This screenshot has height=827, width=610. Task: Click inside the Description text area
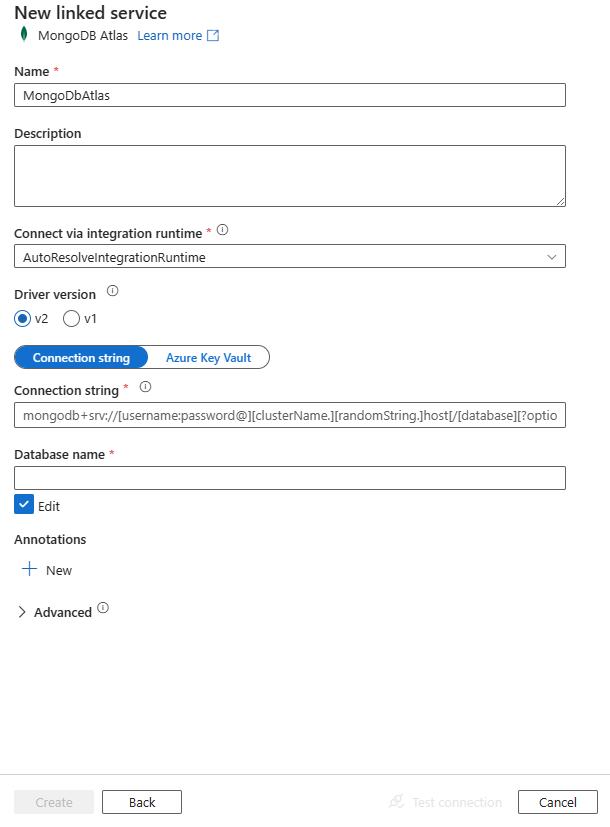tap(290, 175)
